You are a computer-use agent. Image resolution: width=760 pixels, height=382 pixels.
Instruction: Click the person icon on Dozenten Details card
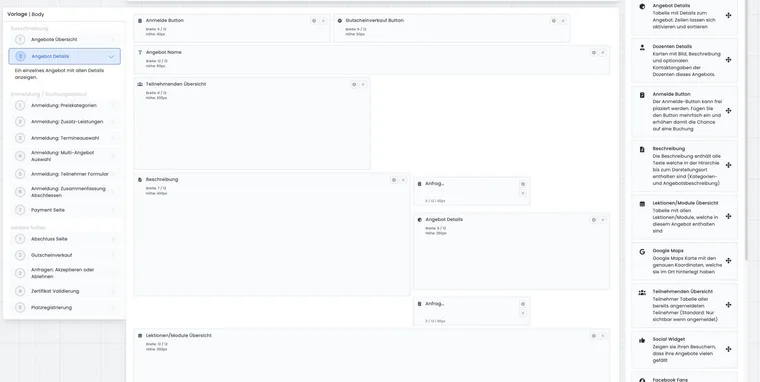pos(642,48)
